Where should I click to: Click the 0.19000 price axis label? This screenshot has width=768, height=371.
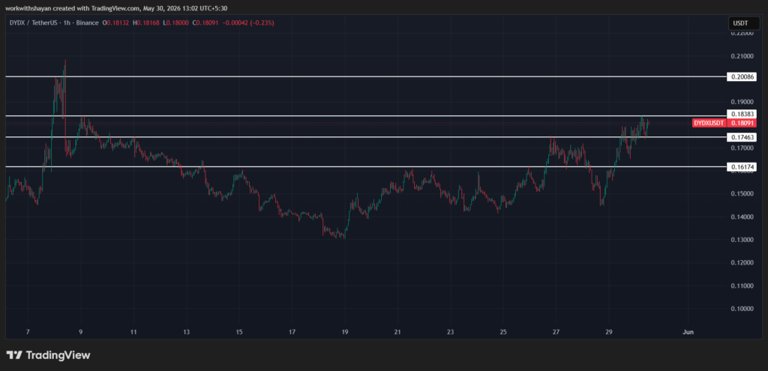(x=742, y=102)
